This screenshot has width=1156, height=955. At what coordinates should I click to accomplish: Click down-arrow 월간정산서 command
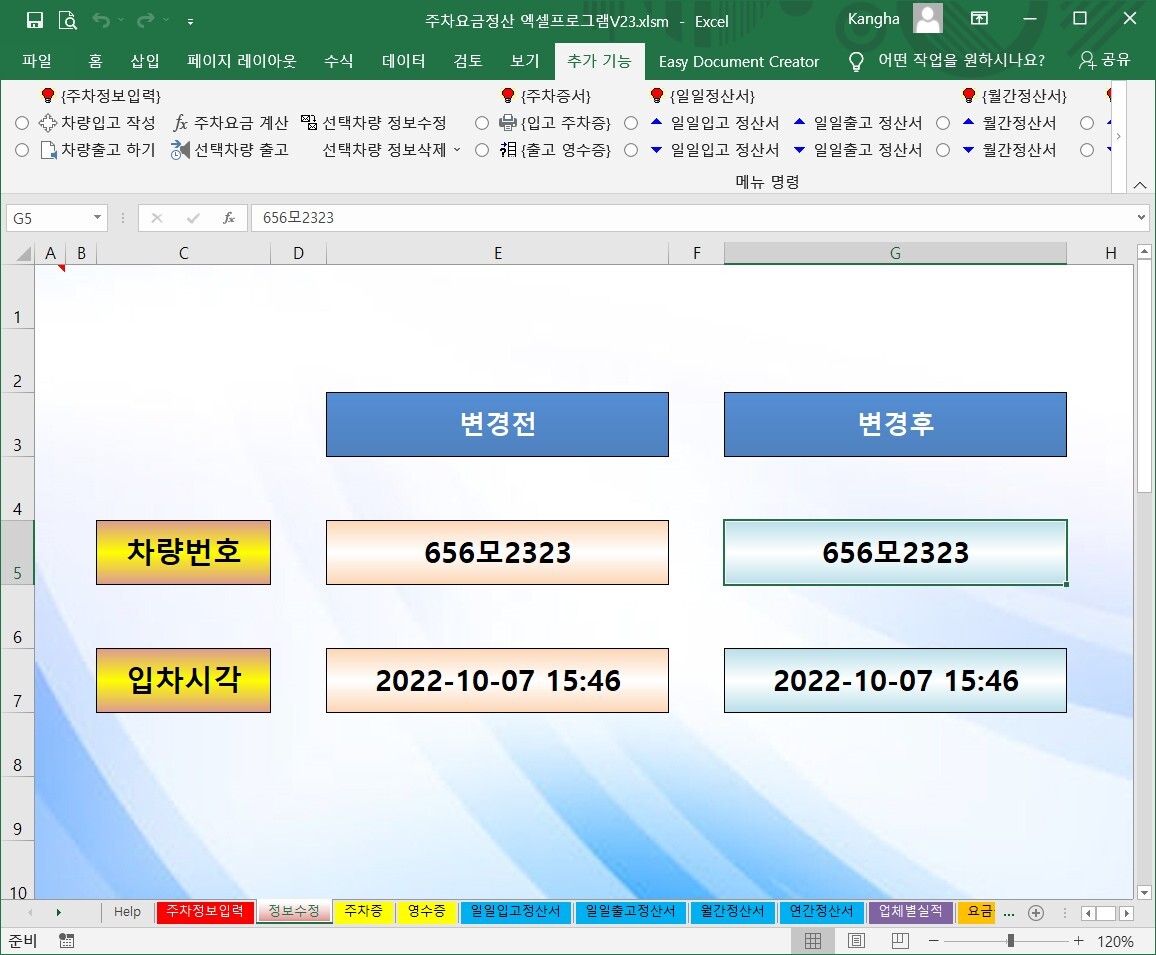point(1009,150)
